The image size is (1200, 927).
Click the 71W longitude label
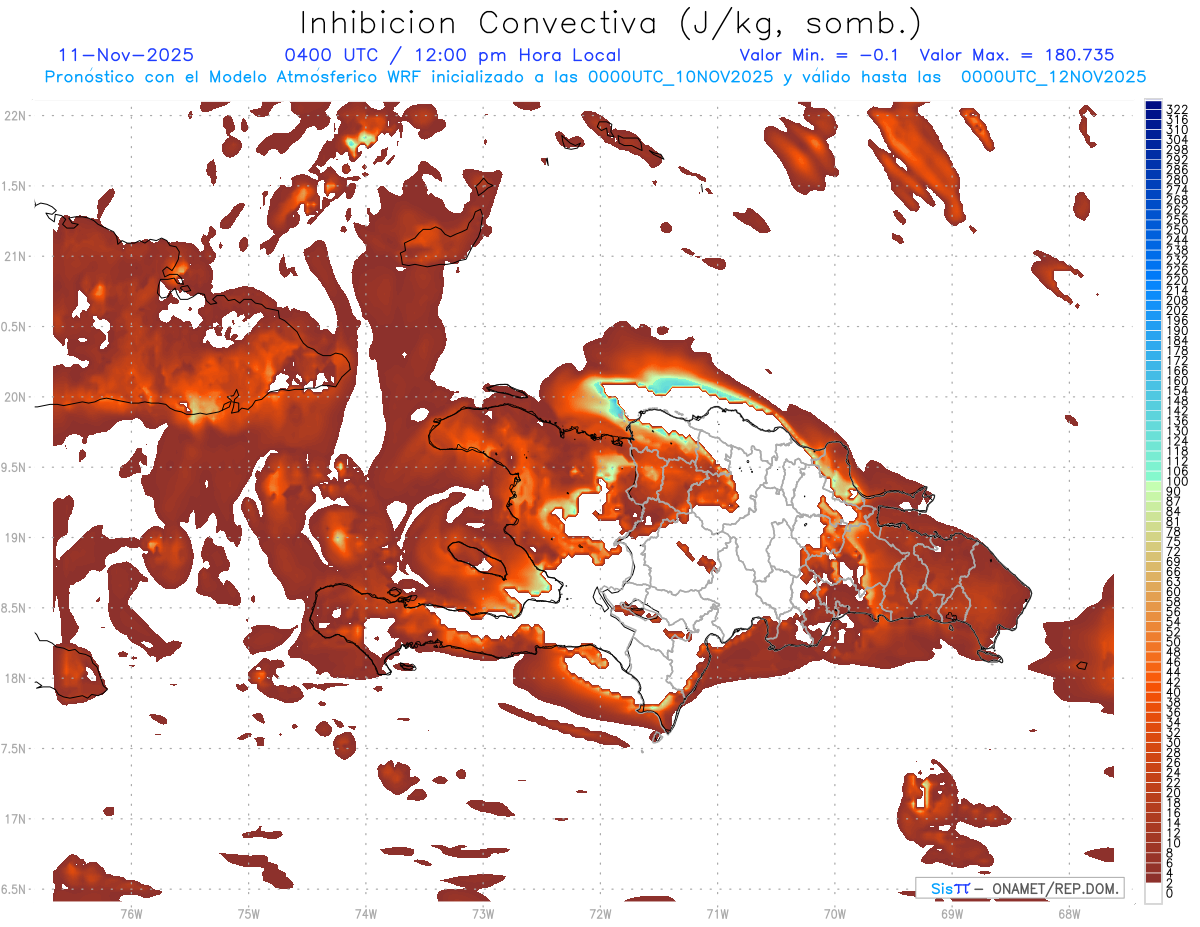pyautogui.click(x=717, y=913)
